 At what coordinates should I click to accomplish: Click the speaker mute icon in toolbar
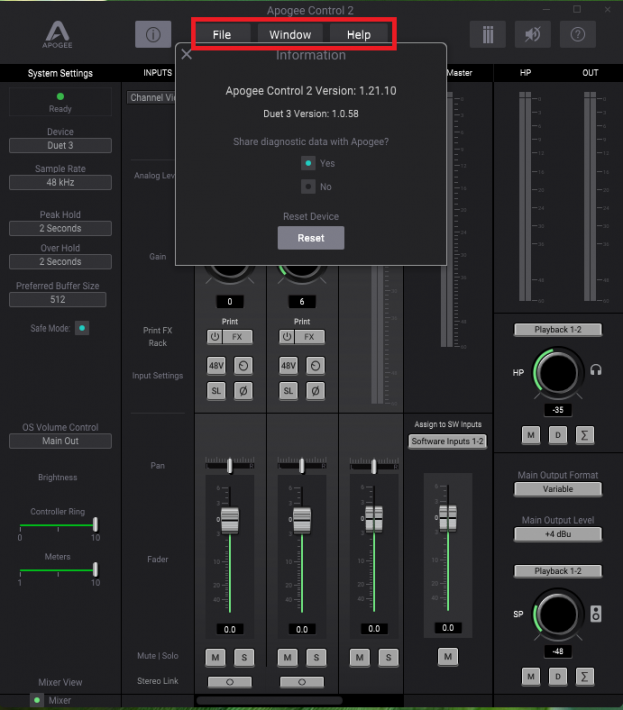pyautogui.click(x=532, y=34)
